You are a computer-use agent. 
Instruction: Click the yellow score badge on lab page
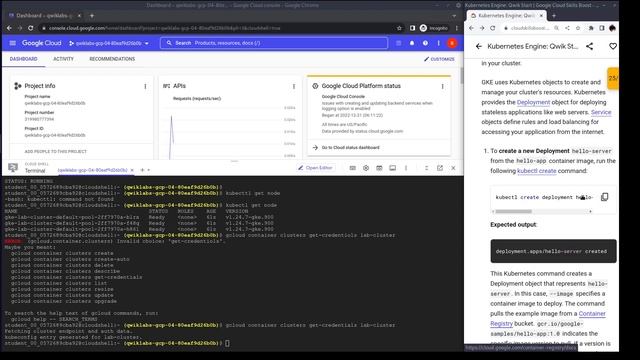point(613,78)
